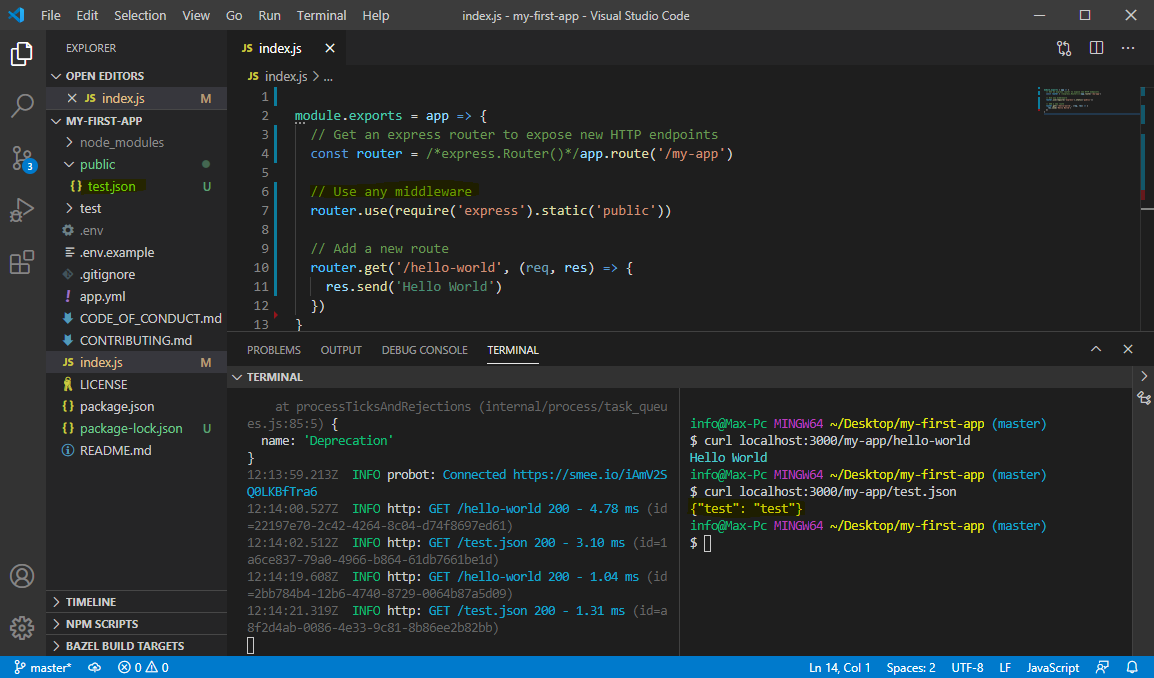Open the package.json file
Image resolution: width=1154 pixels, height=678 pixels.
pyautogui.click(x=117, y=406)
